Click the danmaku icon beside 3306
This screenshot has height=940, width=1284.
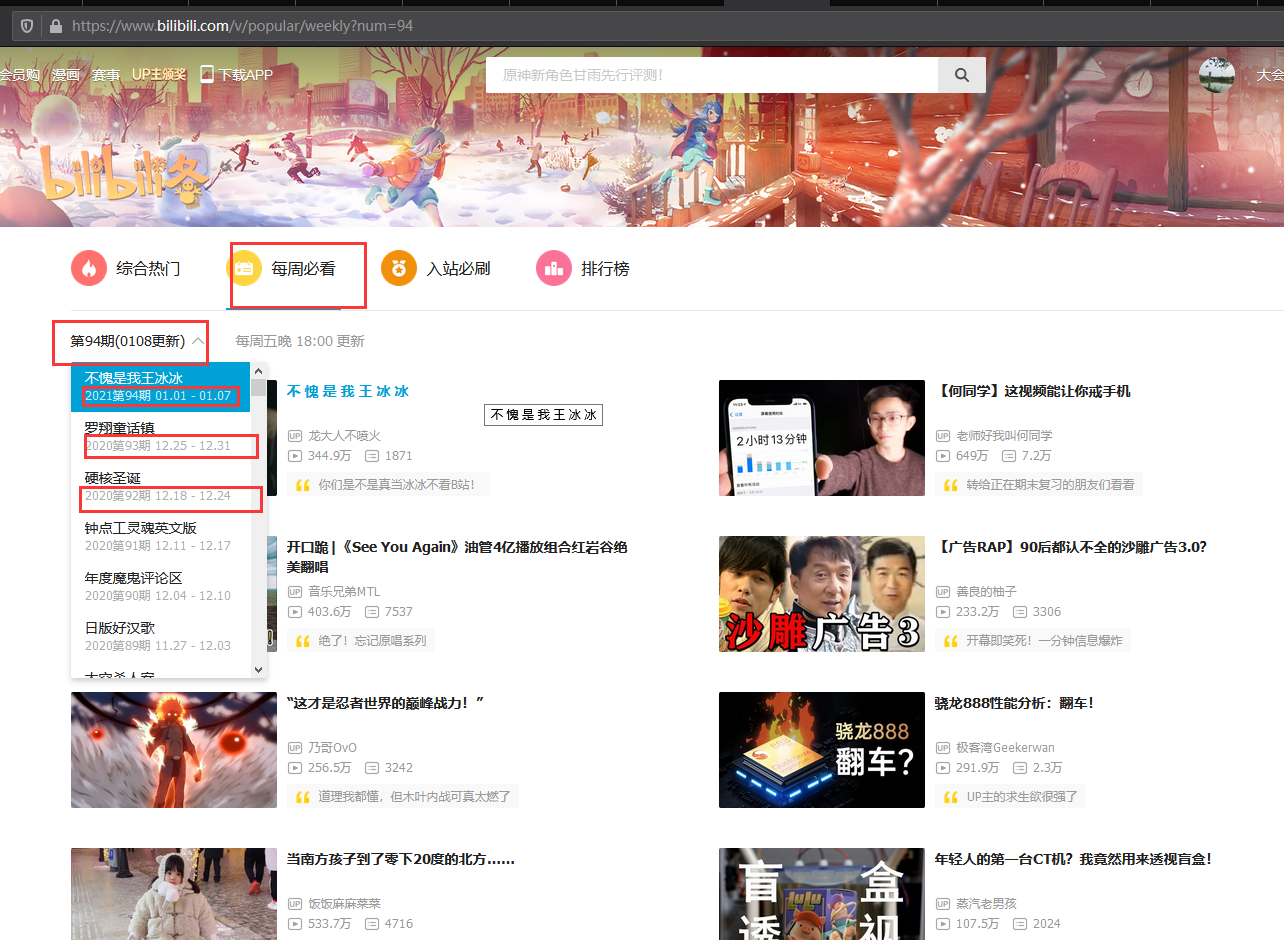[1020, 612]
